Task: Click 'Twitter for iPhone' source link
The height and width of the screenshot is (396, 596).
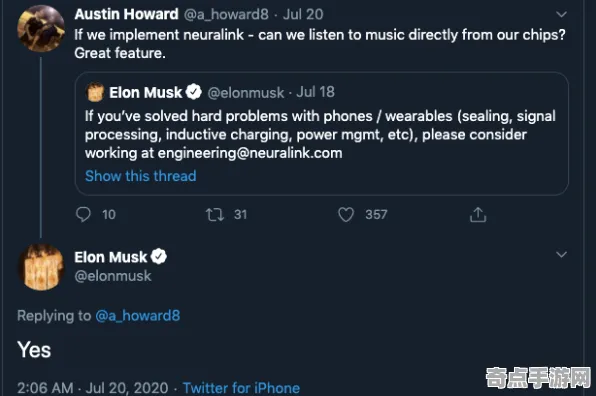Action: pos(241,388)
